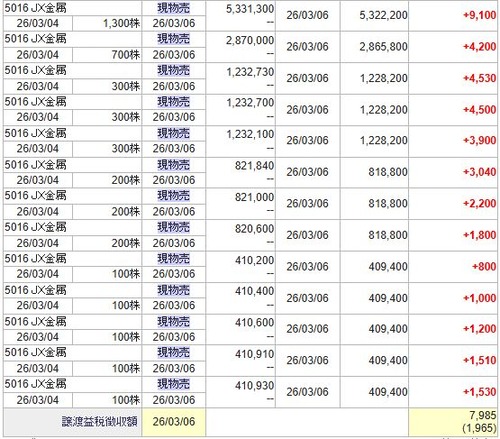Click the sale amount 820,600
500x439 pixels.
click(255, 229)
